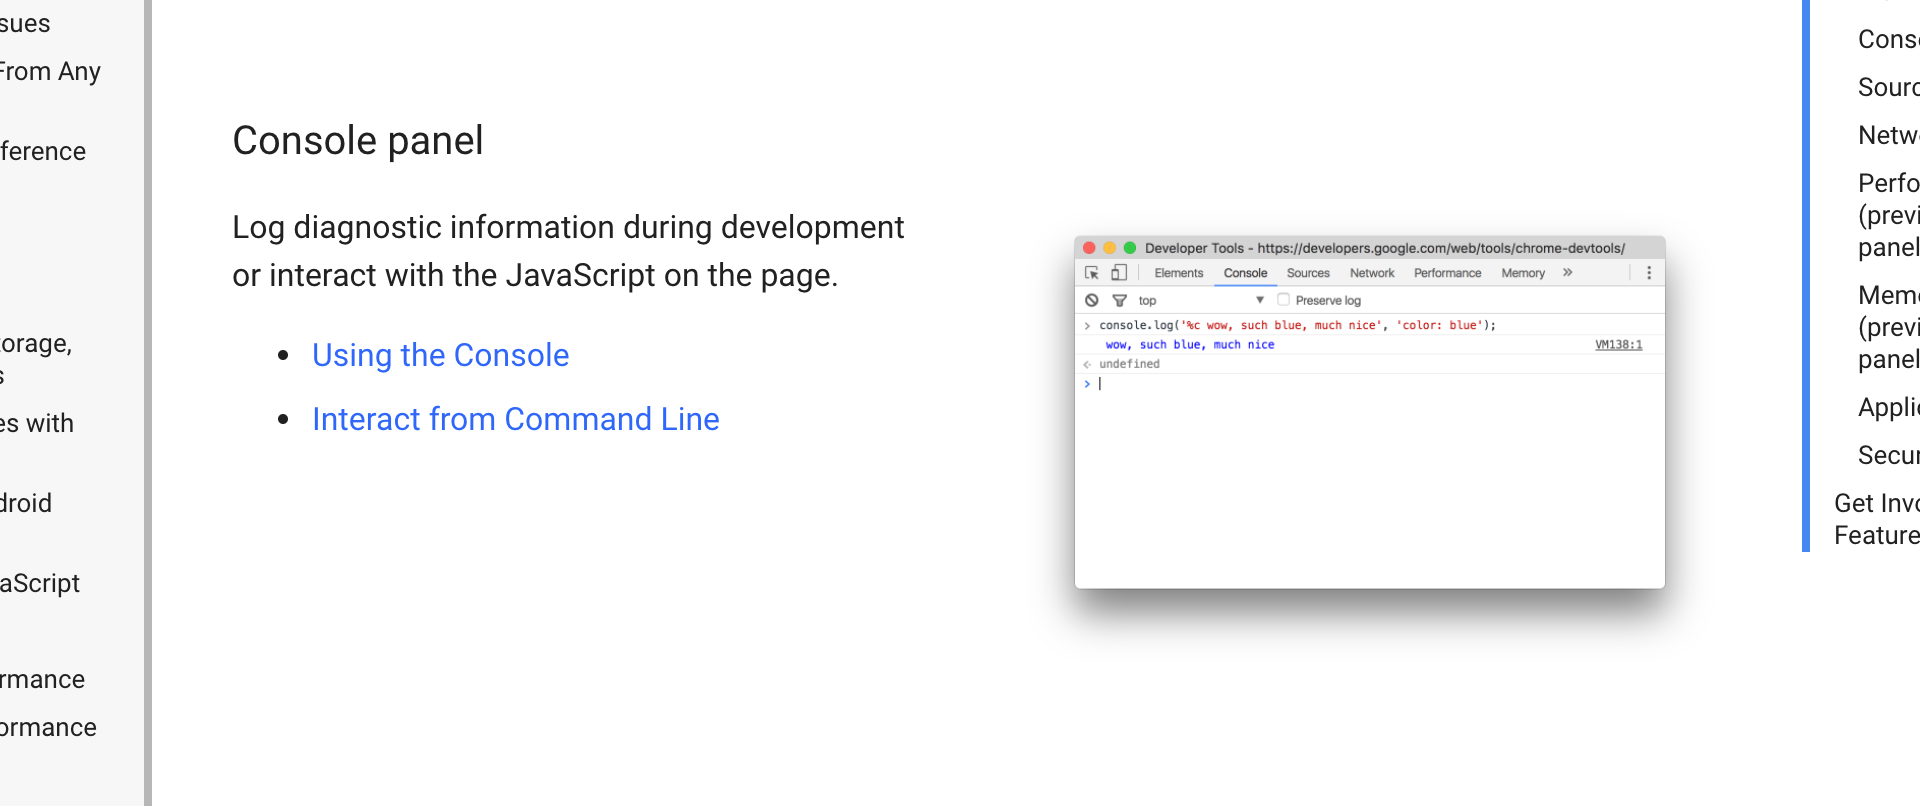Open the top context dropdown
Screen dimensions: 1920x806
pyautogui.click(x=1201, y=300)
